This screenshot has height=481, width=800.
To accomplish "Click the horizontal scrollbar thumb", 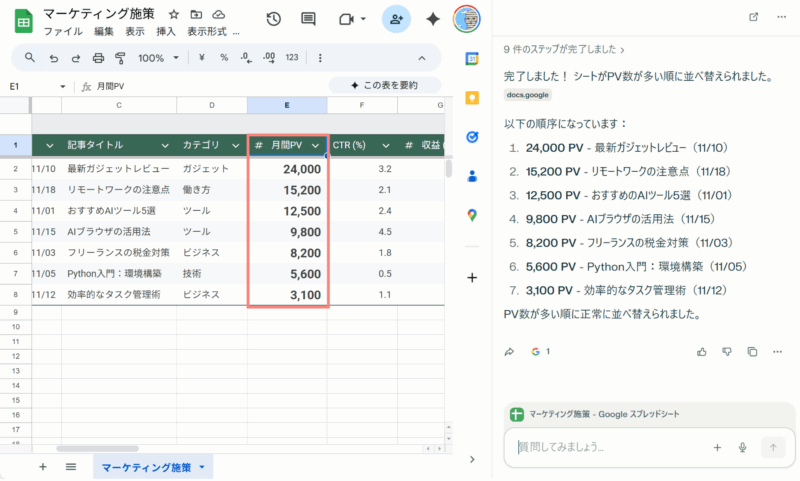I will [97, 449].
